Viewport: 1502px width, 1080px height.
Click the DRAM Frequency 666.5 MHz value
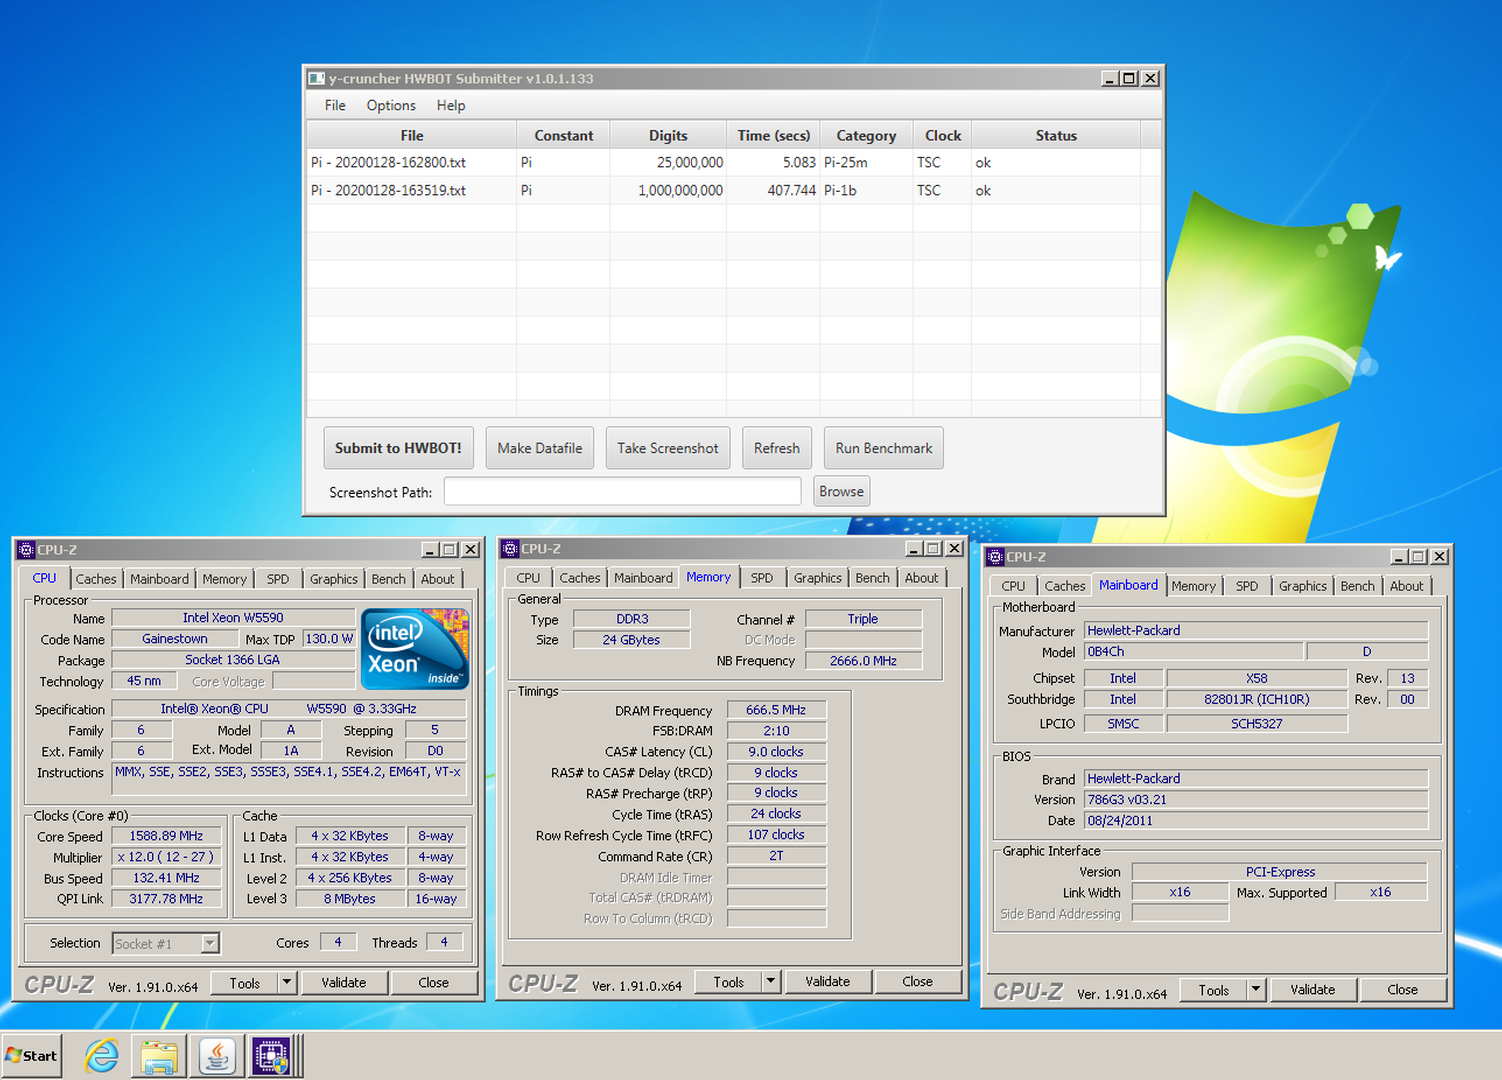tap(776, 709)
